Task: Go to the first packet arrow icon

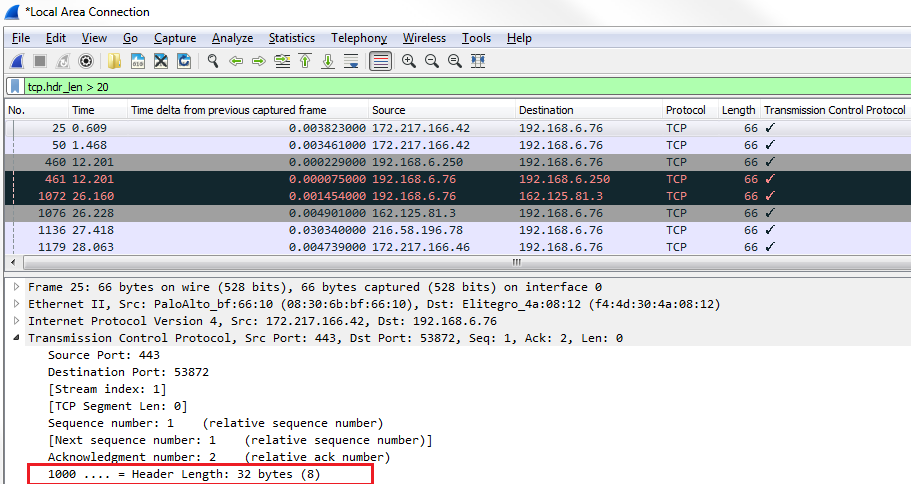Action: (x=305, y=61)
